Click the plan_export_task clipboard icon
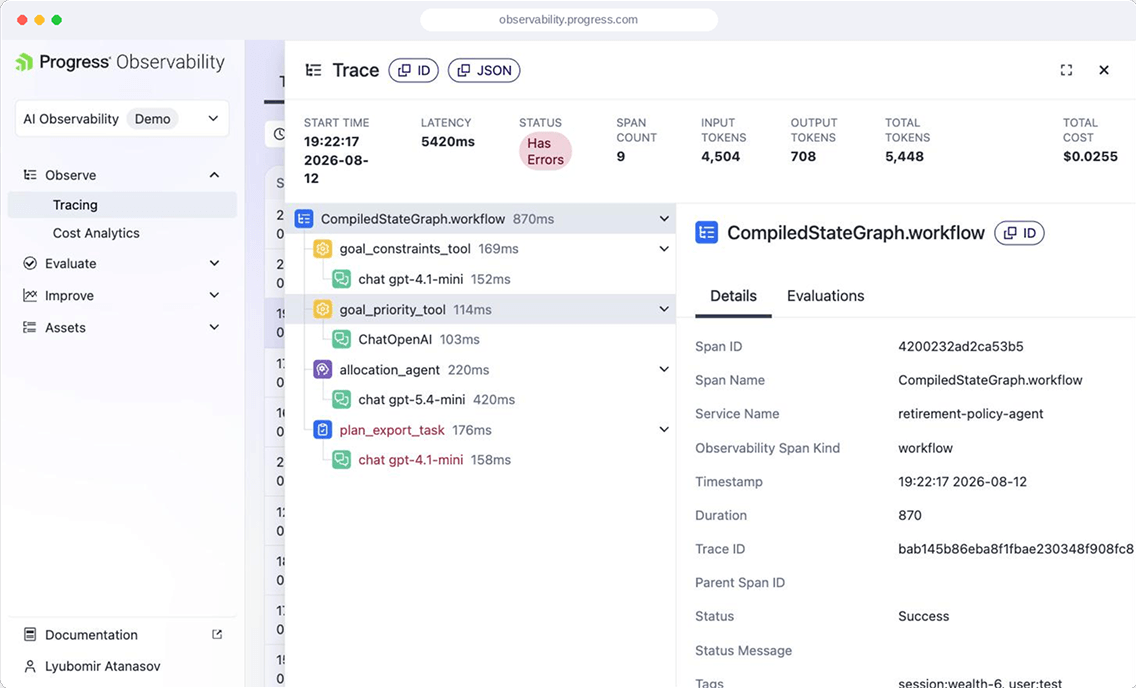The width and height of the screenshot is (1136, 688). [322, 430]
